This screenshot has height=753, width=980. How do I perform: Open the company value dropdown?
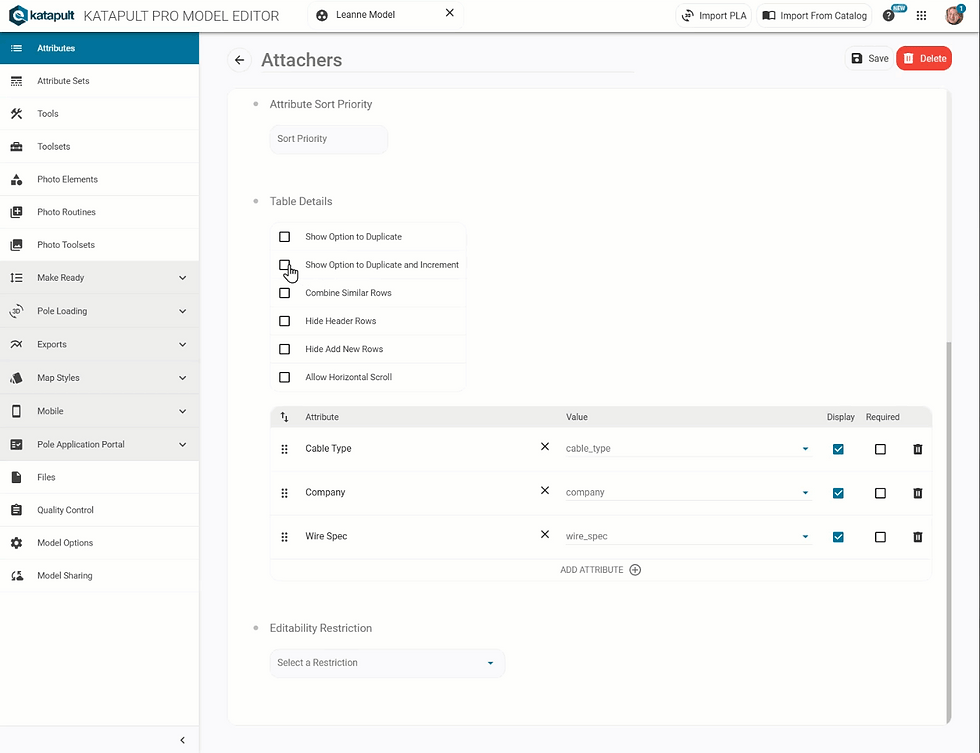(x=688, y=492)
